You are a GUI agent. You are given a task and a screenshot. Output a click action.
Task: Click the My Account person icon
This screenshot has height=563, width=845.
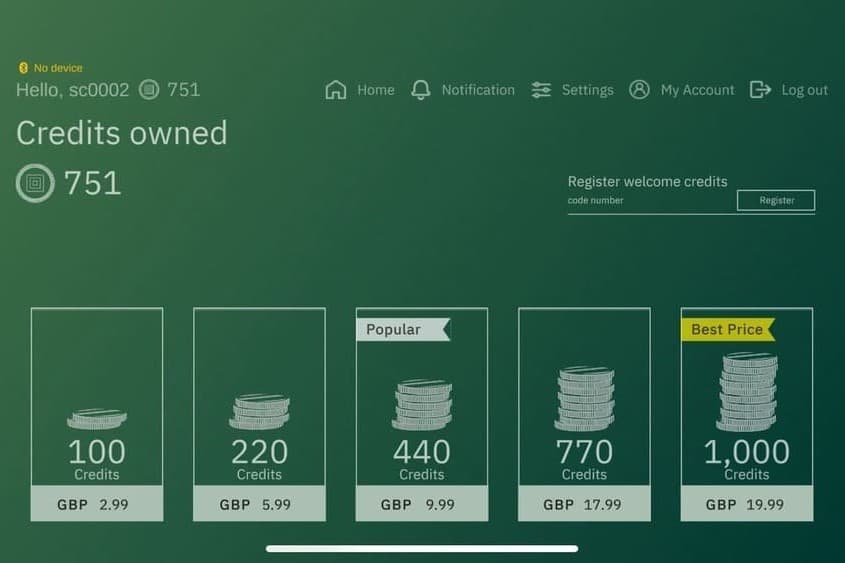639,89
